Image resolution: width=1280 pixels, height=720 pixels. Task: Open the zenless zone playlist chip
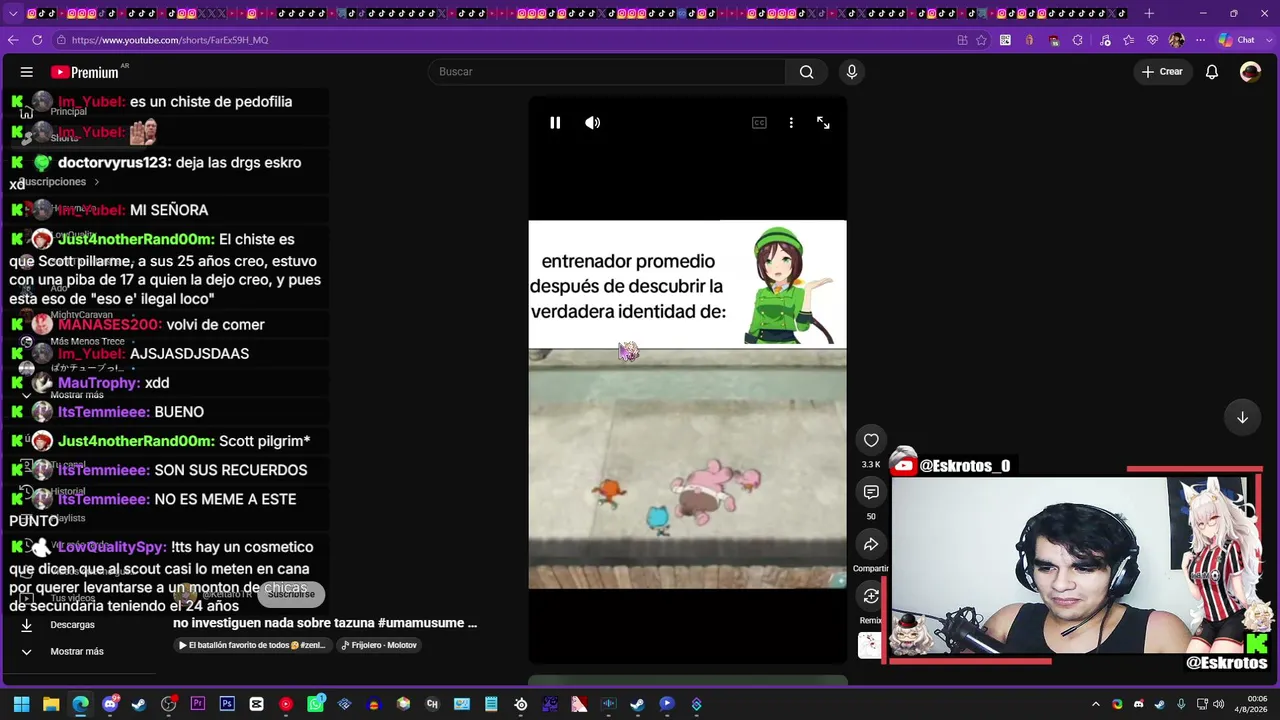click(x=252, y=645)
